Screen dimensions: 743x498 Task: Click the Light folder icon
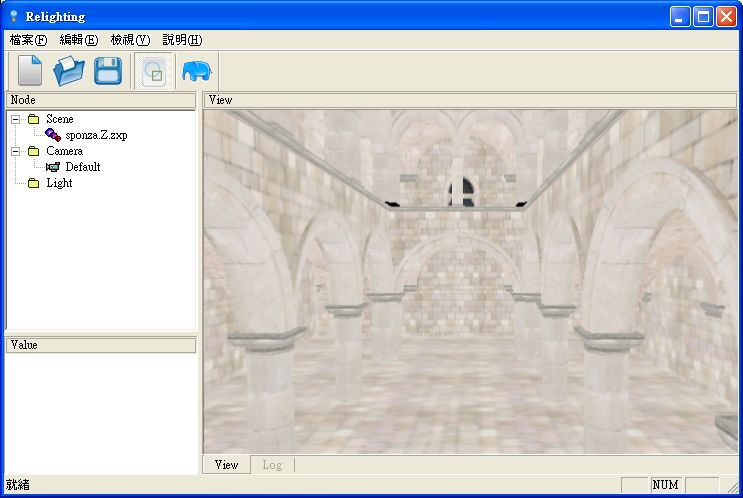coord(33,183)
